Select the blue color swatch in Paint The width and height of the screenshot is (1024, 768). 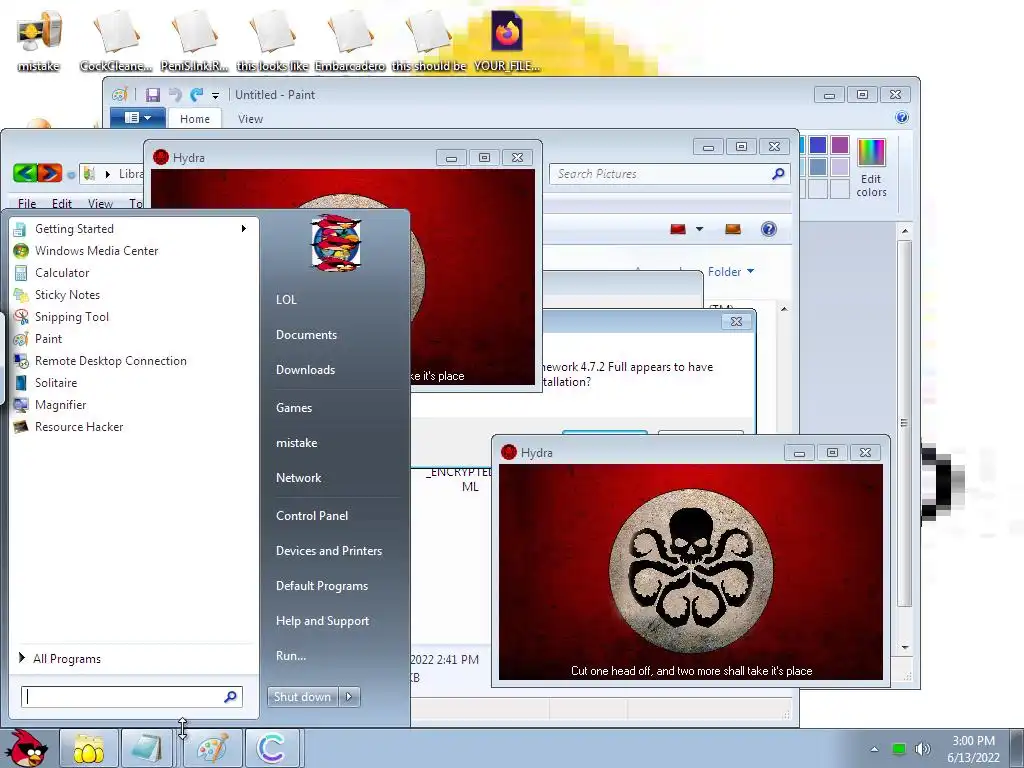coord(818,145)
